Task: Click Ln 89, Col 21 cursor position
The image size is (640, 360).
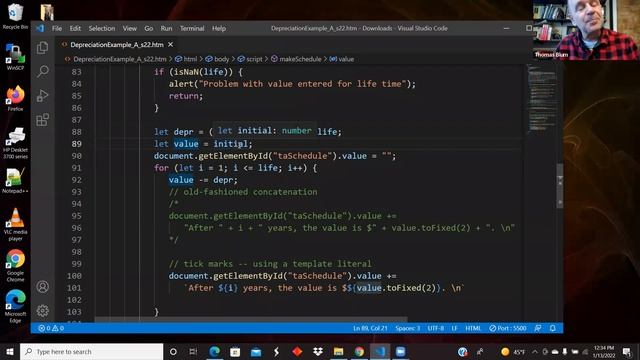Action: click(370, 328)
